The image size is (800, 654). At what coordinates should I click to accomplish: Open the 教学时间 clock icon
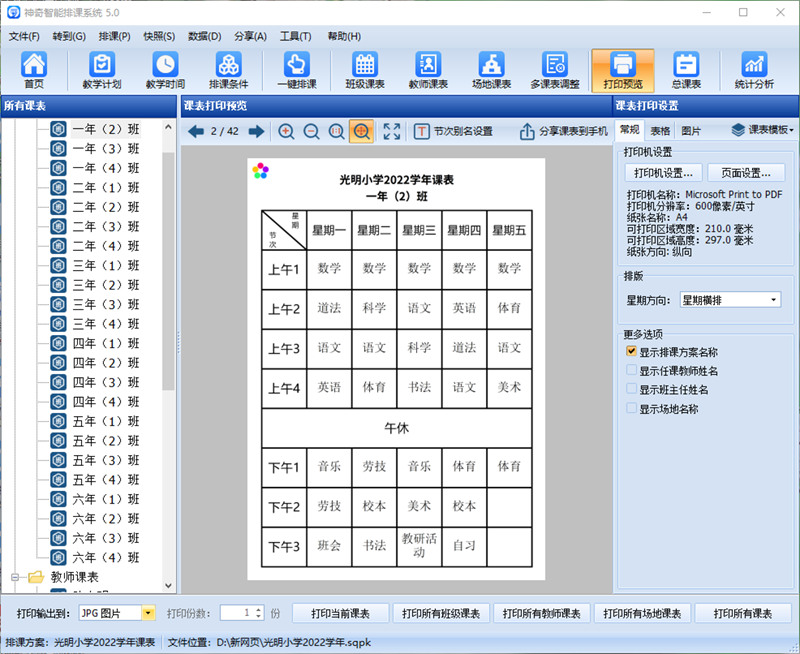(x=165, y=70)
